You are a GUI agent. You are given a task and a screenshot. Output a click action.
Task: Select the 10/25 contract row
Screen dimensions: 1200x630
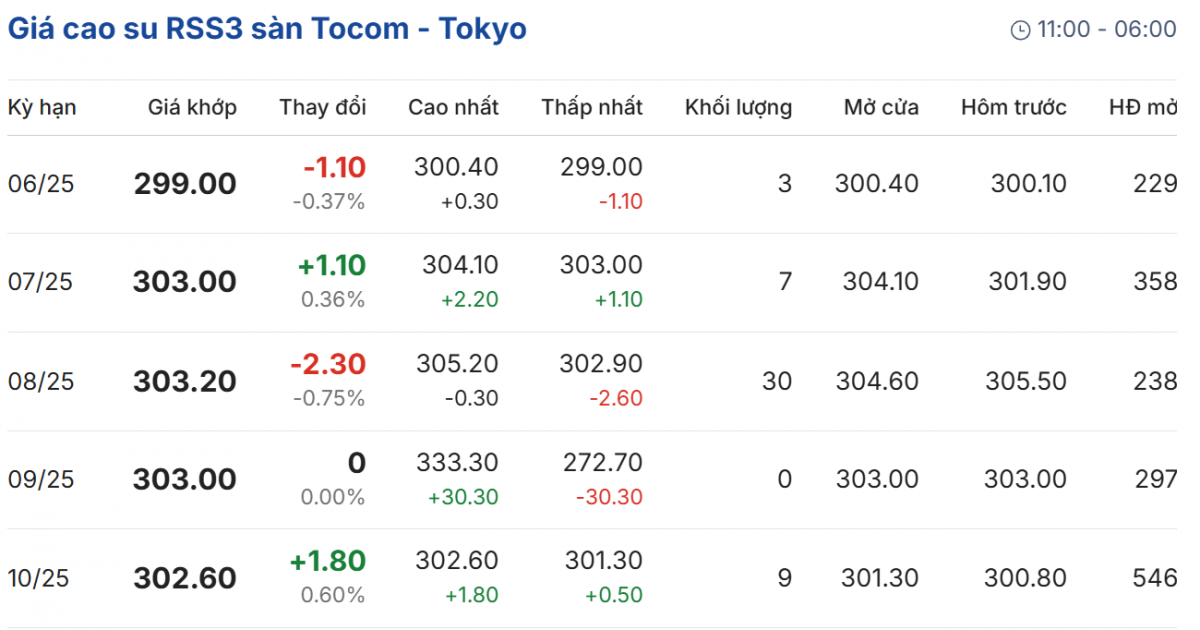(x=41, y=578)
